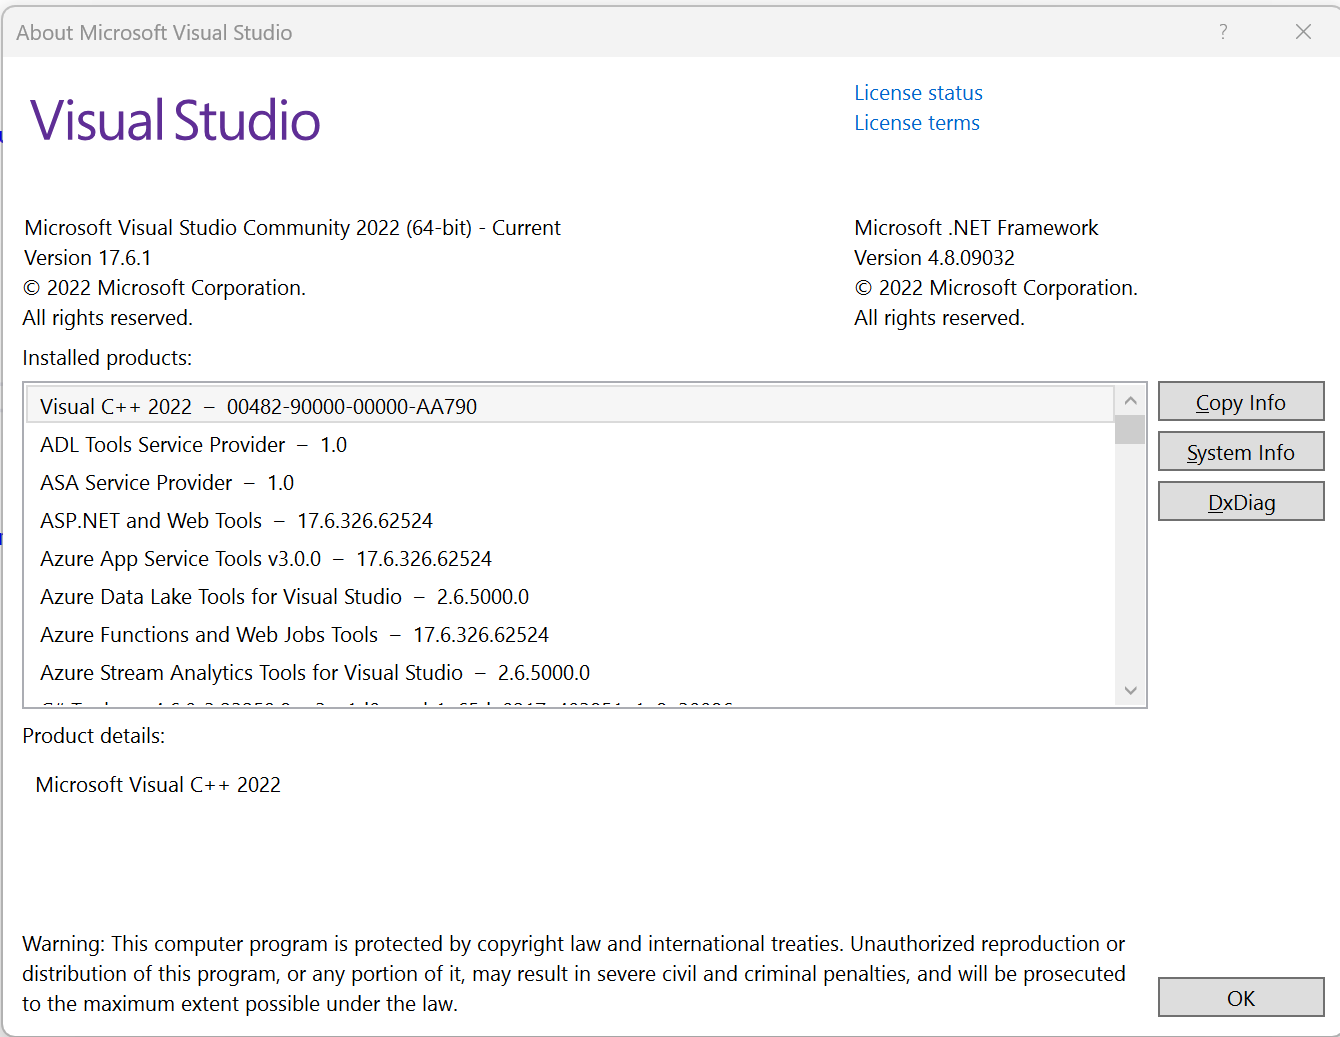Click the help question mark icon

pos(1223,31)
